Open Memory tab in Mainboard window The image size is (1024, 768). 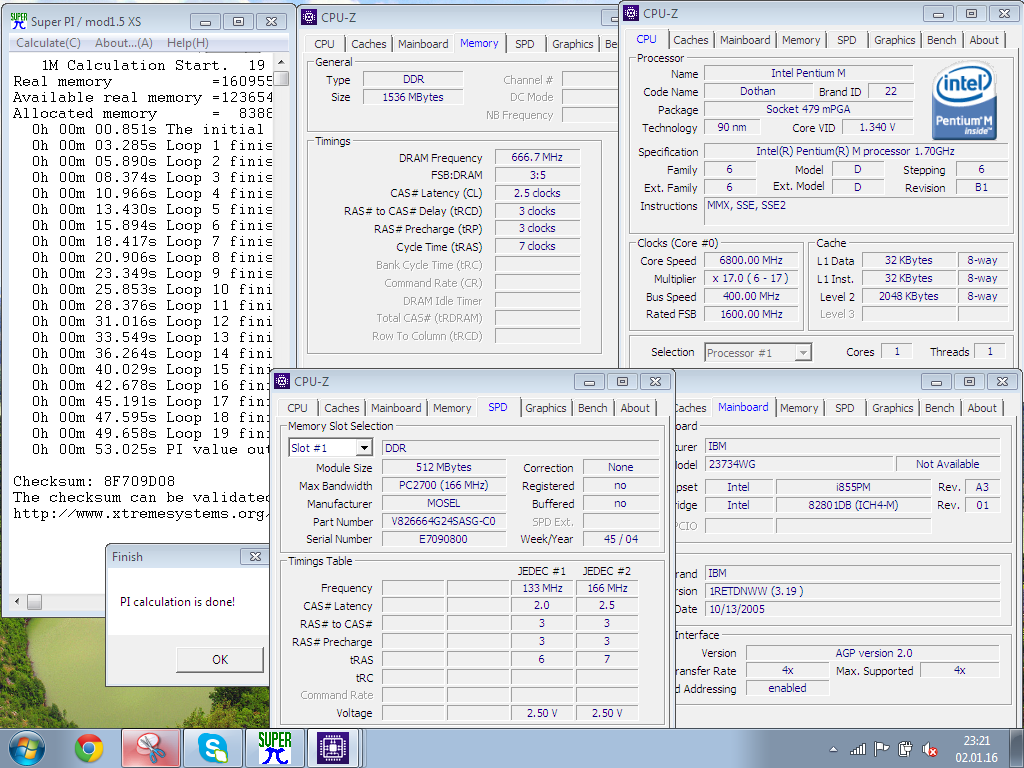[799, 408]
